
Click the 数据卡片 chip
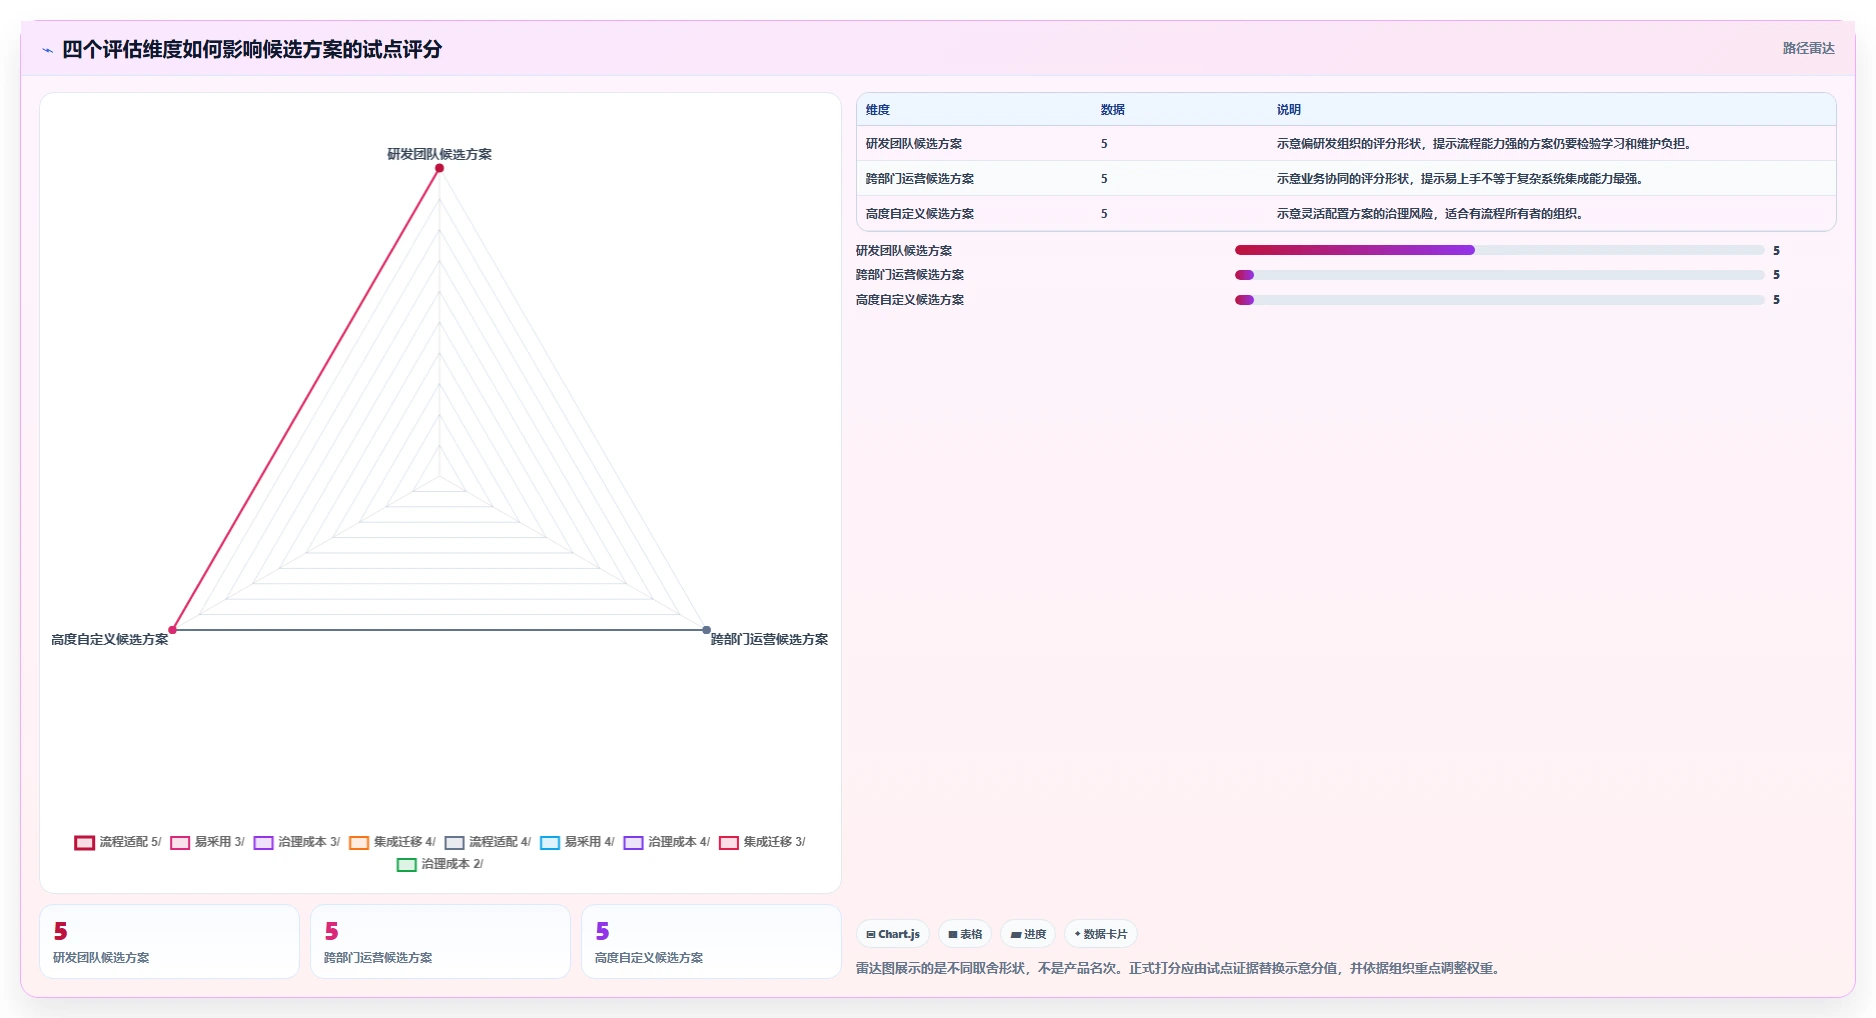click(x=1101, y=934)
